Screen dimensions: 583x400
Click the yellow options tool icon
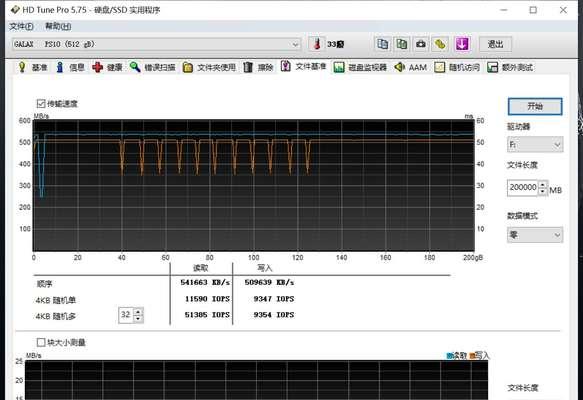click(x=440, y=44)
